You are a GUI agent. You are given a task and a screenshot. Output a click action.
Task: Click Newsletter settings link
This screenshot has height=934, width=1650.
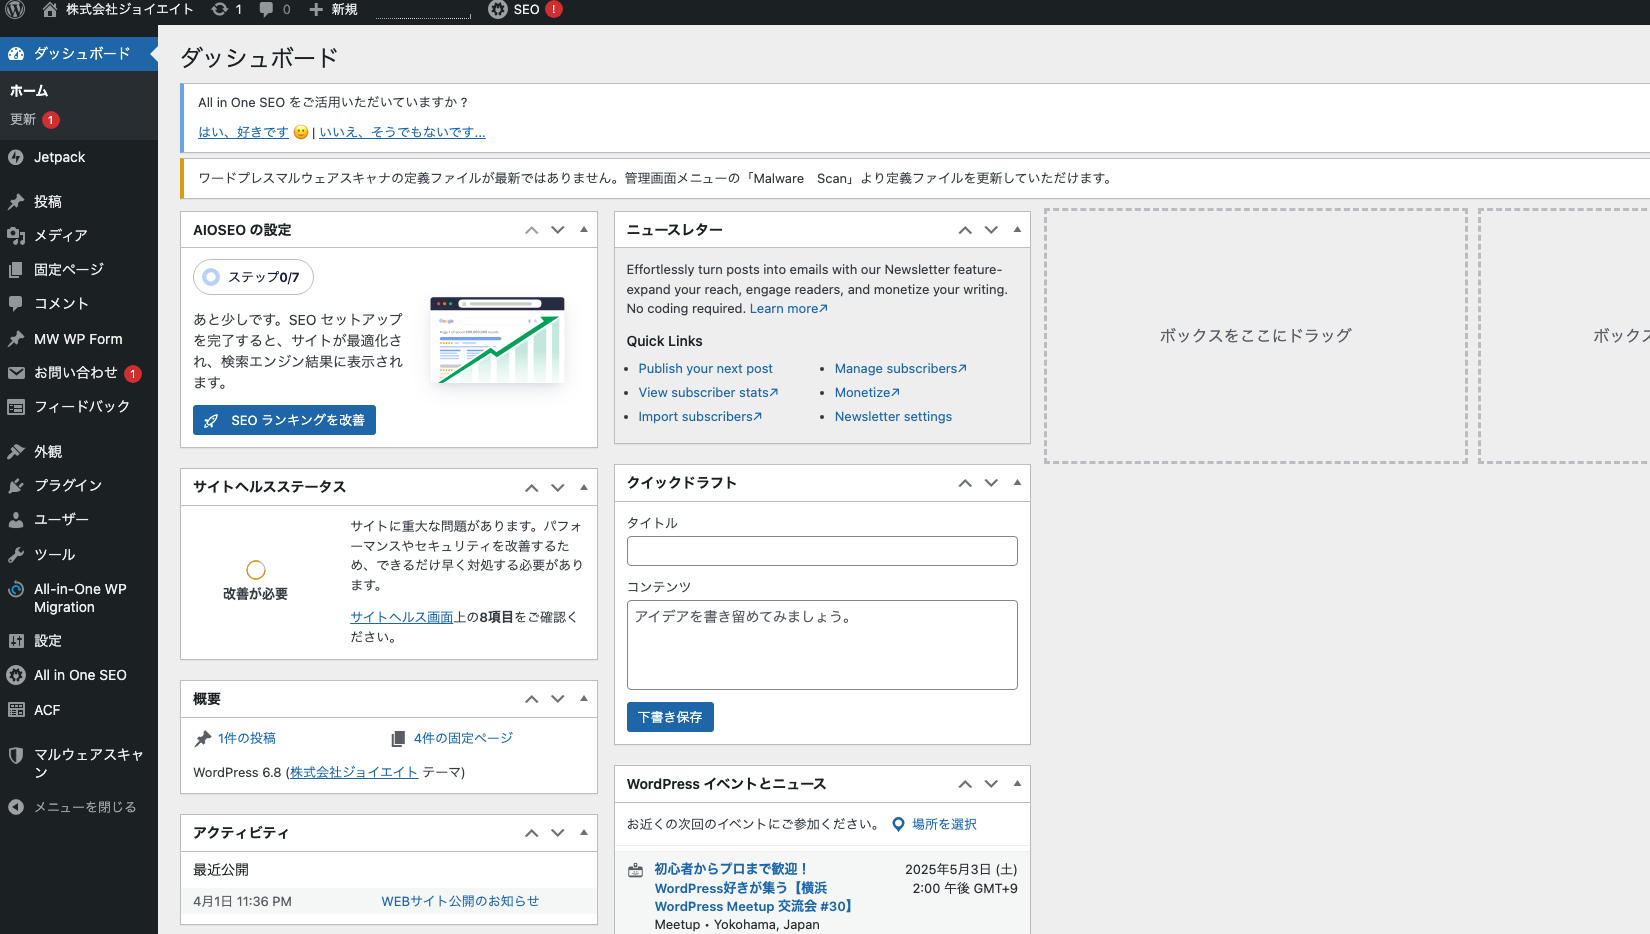[893, 417]
